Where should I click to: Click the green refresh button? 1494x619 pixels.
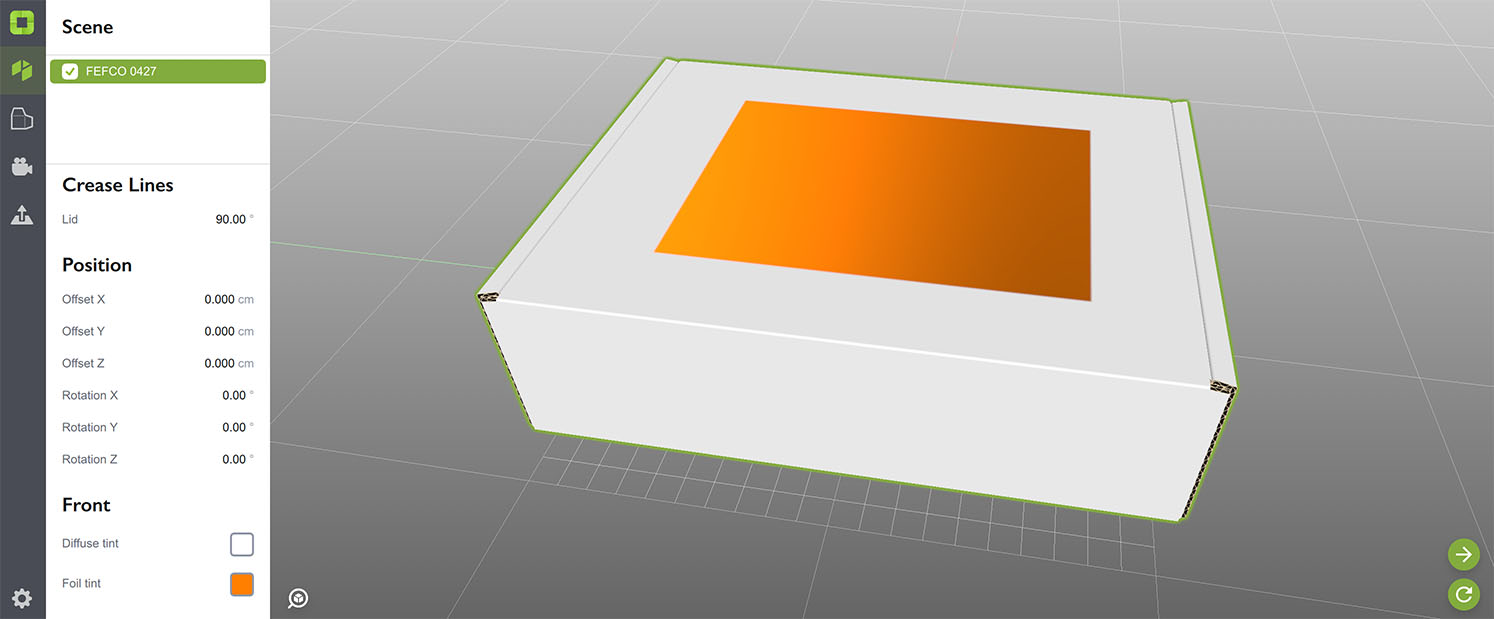1463,594
